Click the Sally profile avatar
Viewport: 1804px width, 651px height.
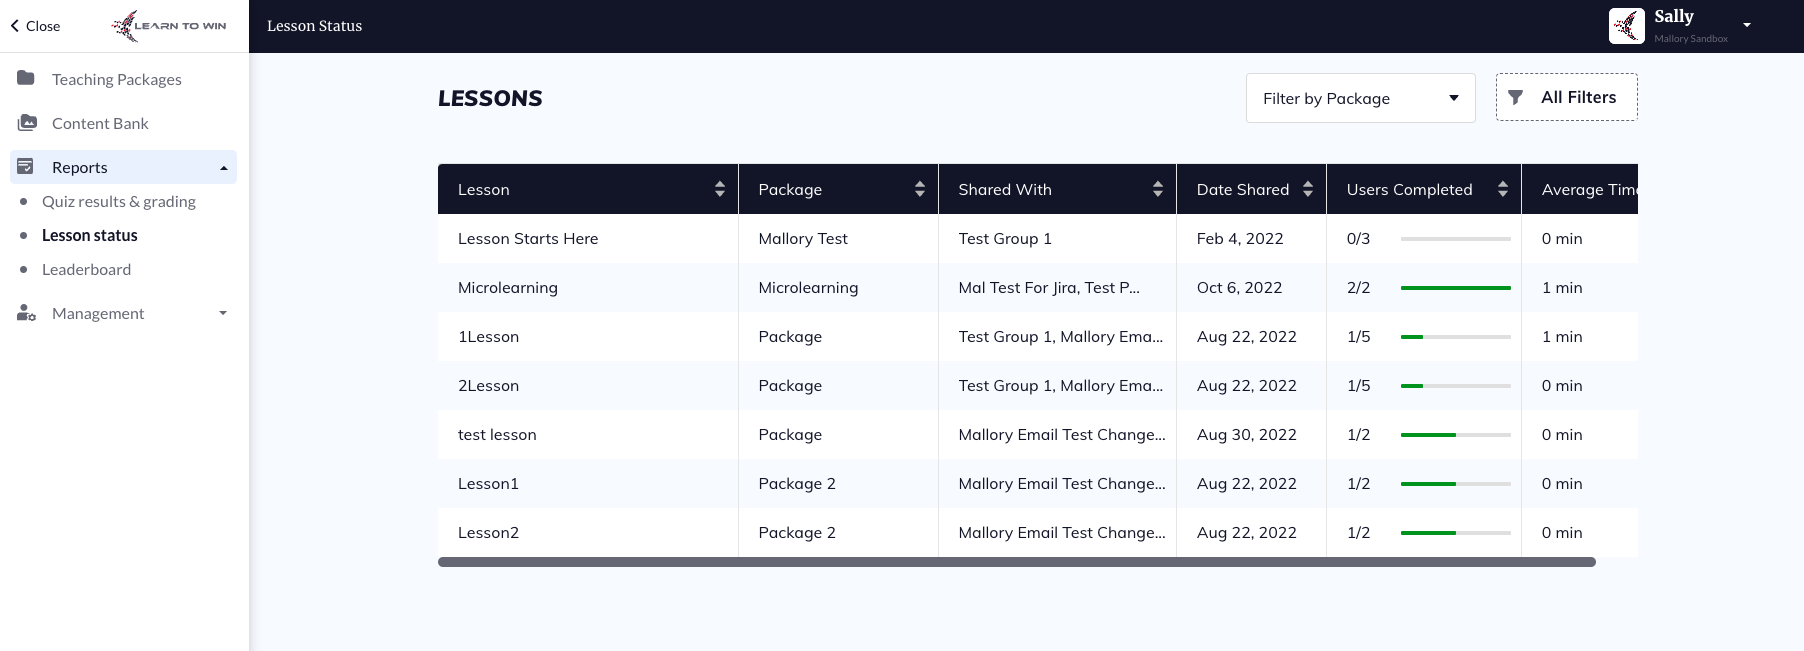[x=1627, y=26]
